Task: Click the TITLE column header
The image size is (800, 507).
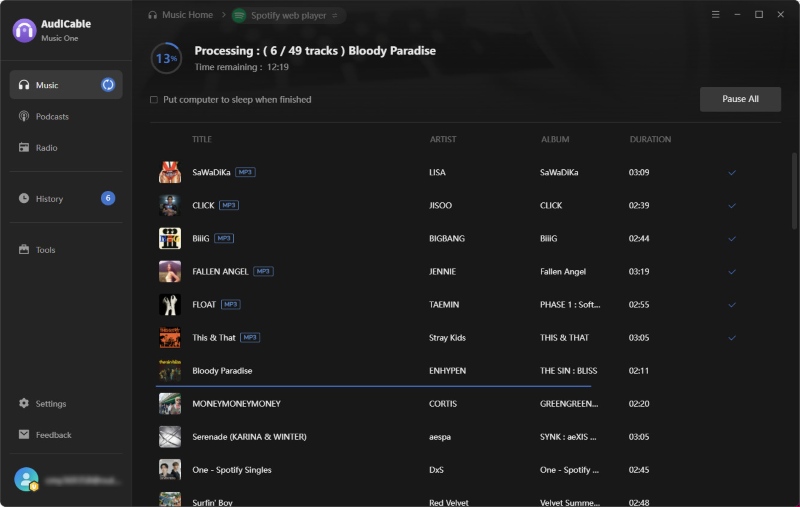Action: (202, 139)
